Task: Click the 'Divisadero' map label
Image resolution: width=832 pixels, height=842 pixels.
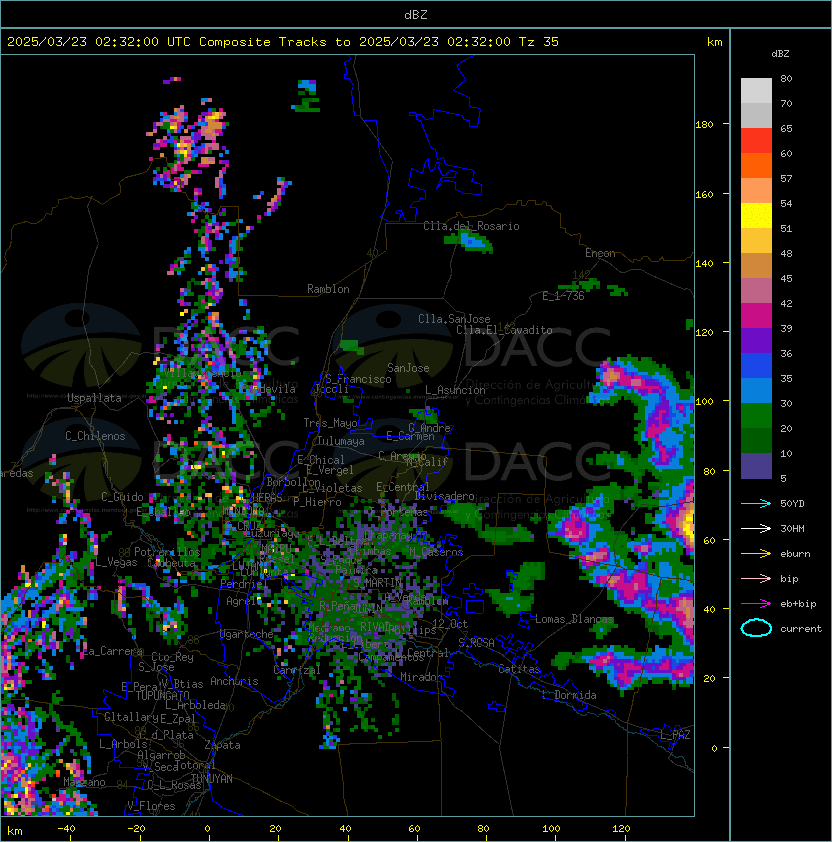Action: click(x=445, y=496)
